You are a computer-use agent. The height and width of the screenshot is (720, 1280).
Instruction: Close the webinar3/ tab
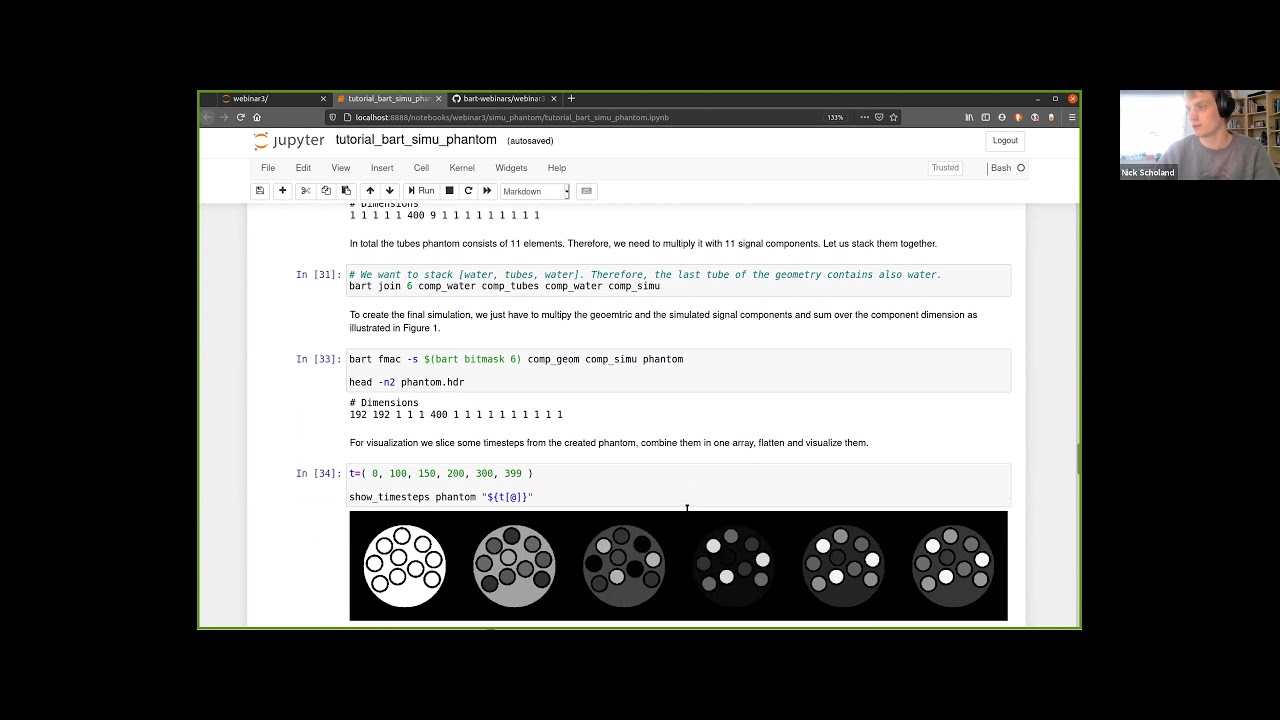click(x=323, y=99)
